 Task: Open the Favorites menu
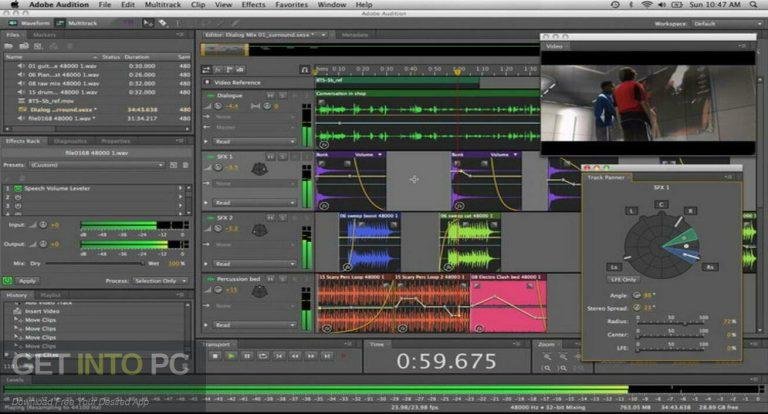[291, 4]
